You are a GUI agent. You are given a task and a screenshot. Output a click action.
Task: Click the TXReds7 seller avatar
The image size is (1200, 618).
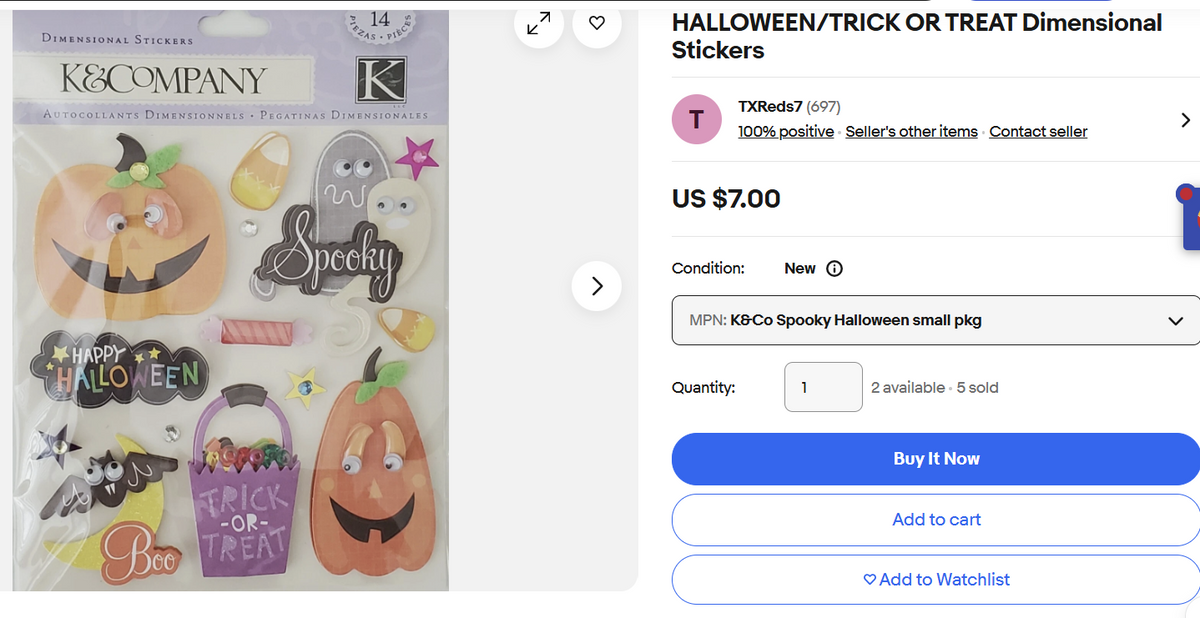[696, 119]
